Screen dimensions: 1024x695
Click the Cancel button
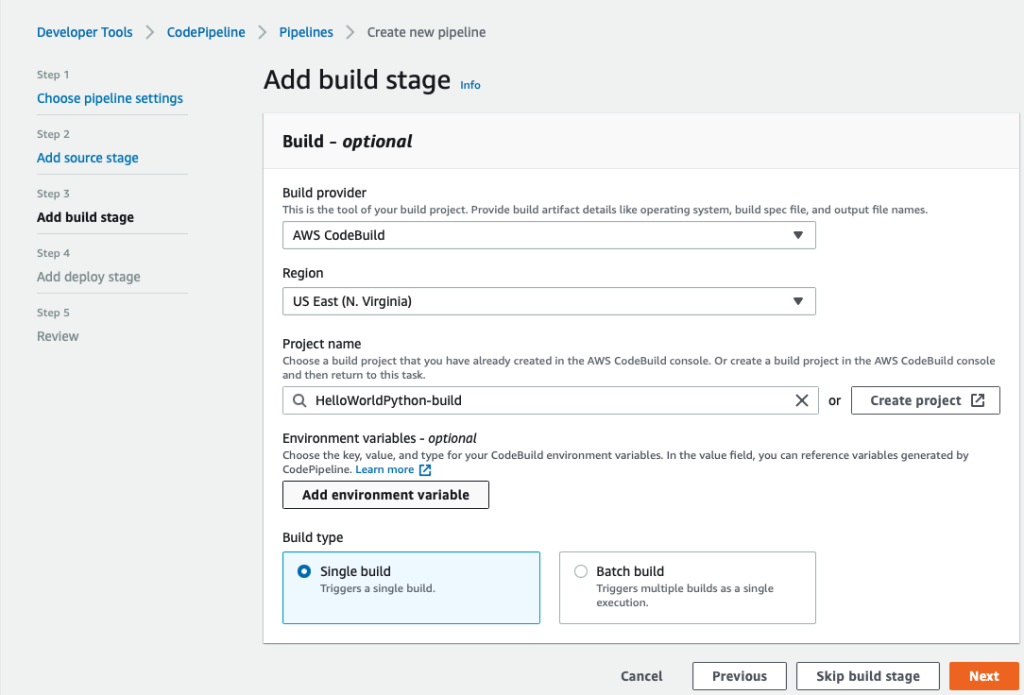[x=641, y=676]
